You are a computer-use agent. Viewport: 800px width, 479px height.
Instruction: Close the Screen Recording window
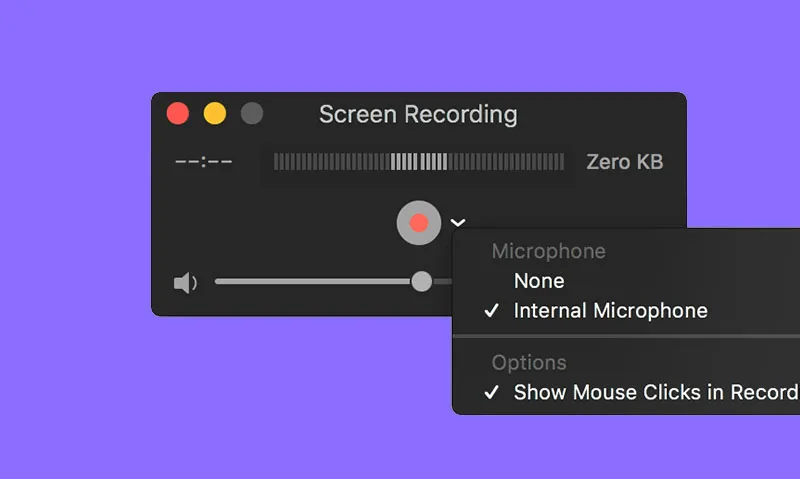click(x=178, y=113)
